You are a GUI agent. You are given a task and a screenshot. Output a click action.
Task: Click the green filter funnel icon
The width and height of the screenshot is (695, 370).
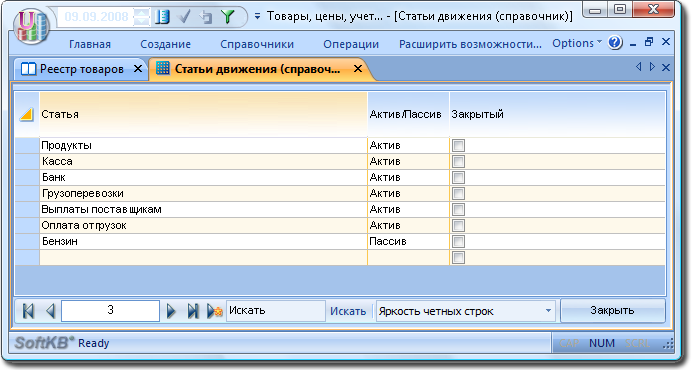click(x=228, y=17)
